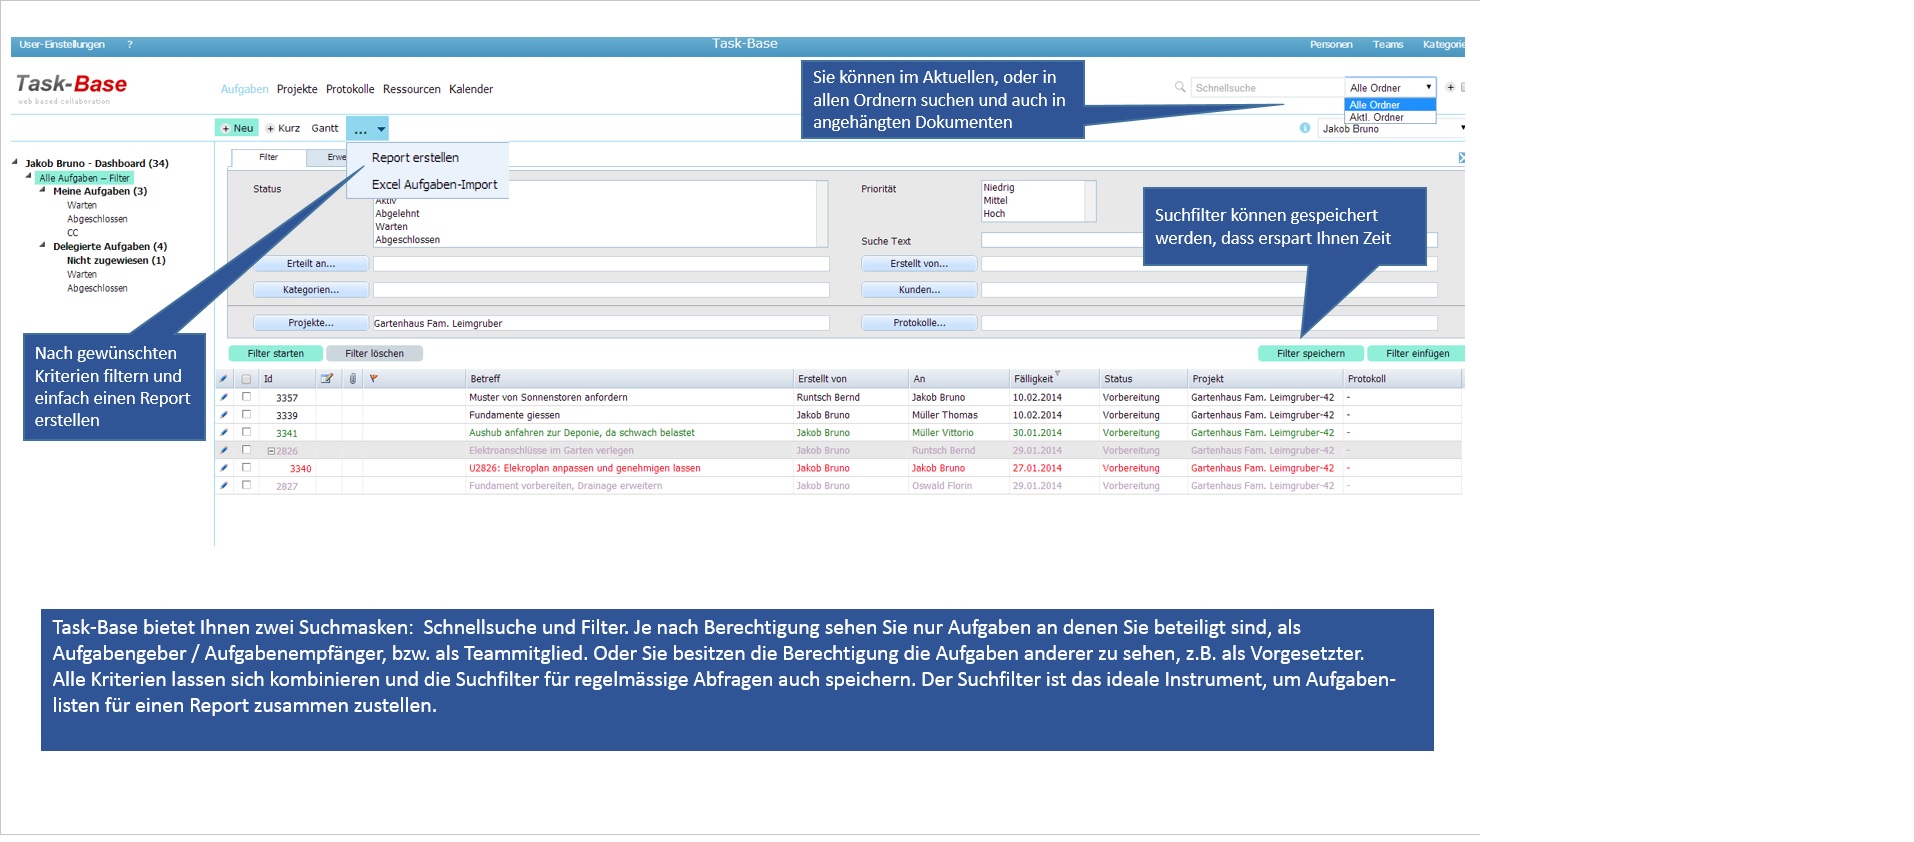Tick the checkbox for task 3357
1914x842 pixels.
click(x=246, y=397)
